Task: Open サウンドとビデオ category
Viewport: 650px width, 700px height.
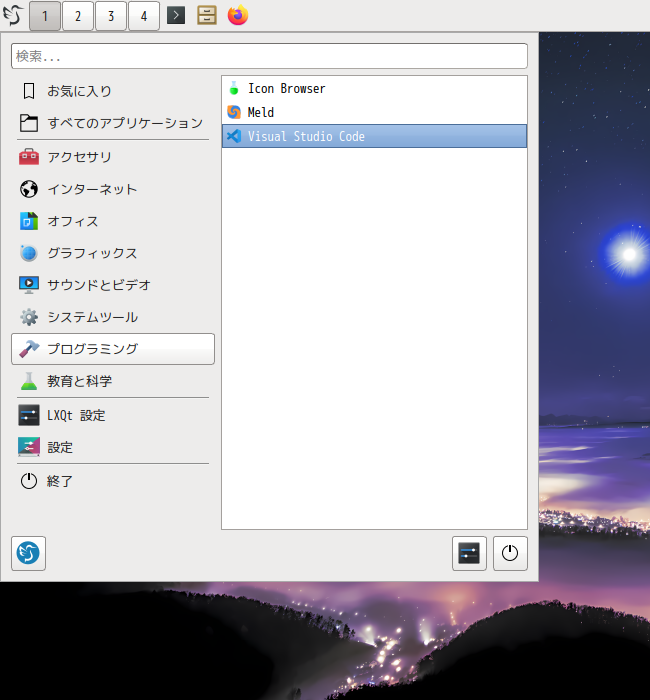Action: tap(112, 285)
